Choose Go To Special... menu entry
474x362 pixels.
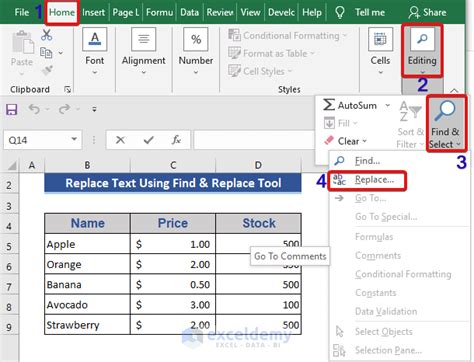(386, 217)
